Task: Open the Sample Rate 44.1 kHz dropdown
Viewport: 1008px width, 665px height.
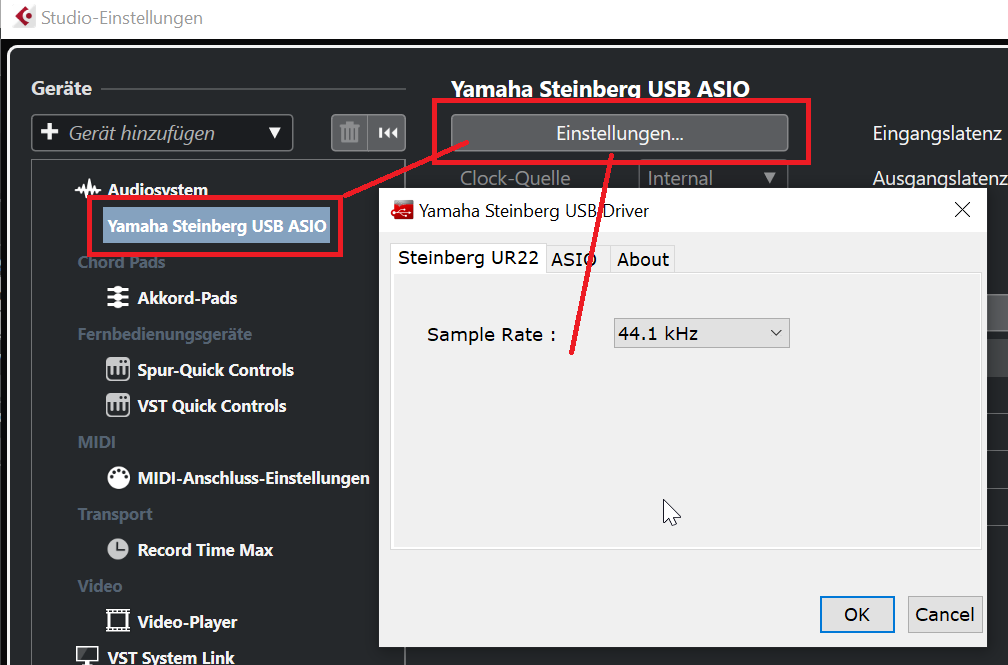Action: 701,333
